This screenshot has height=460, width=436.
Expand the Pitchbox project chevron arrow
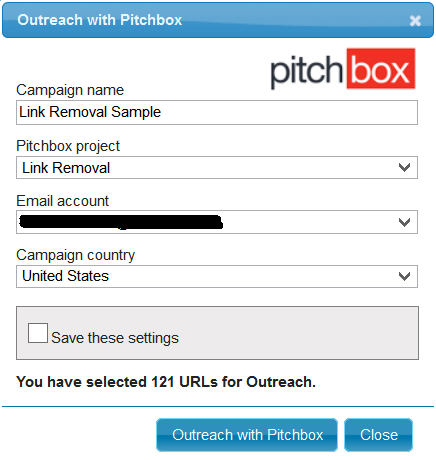tap(404, 167)
